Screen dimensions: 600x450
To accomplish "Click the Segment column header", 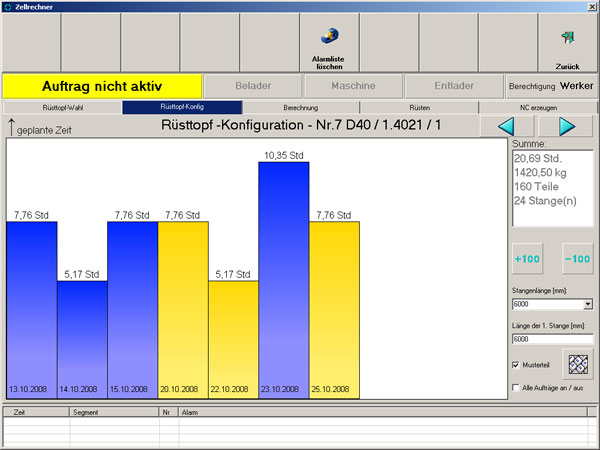I will [114, 412].
